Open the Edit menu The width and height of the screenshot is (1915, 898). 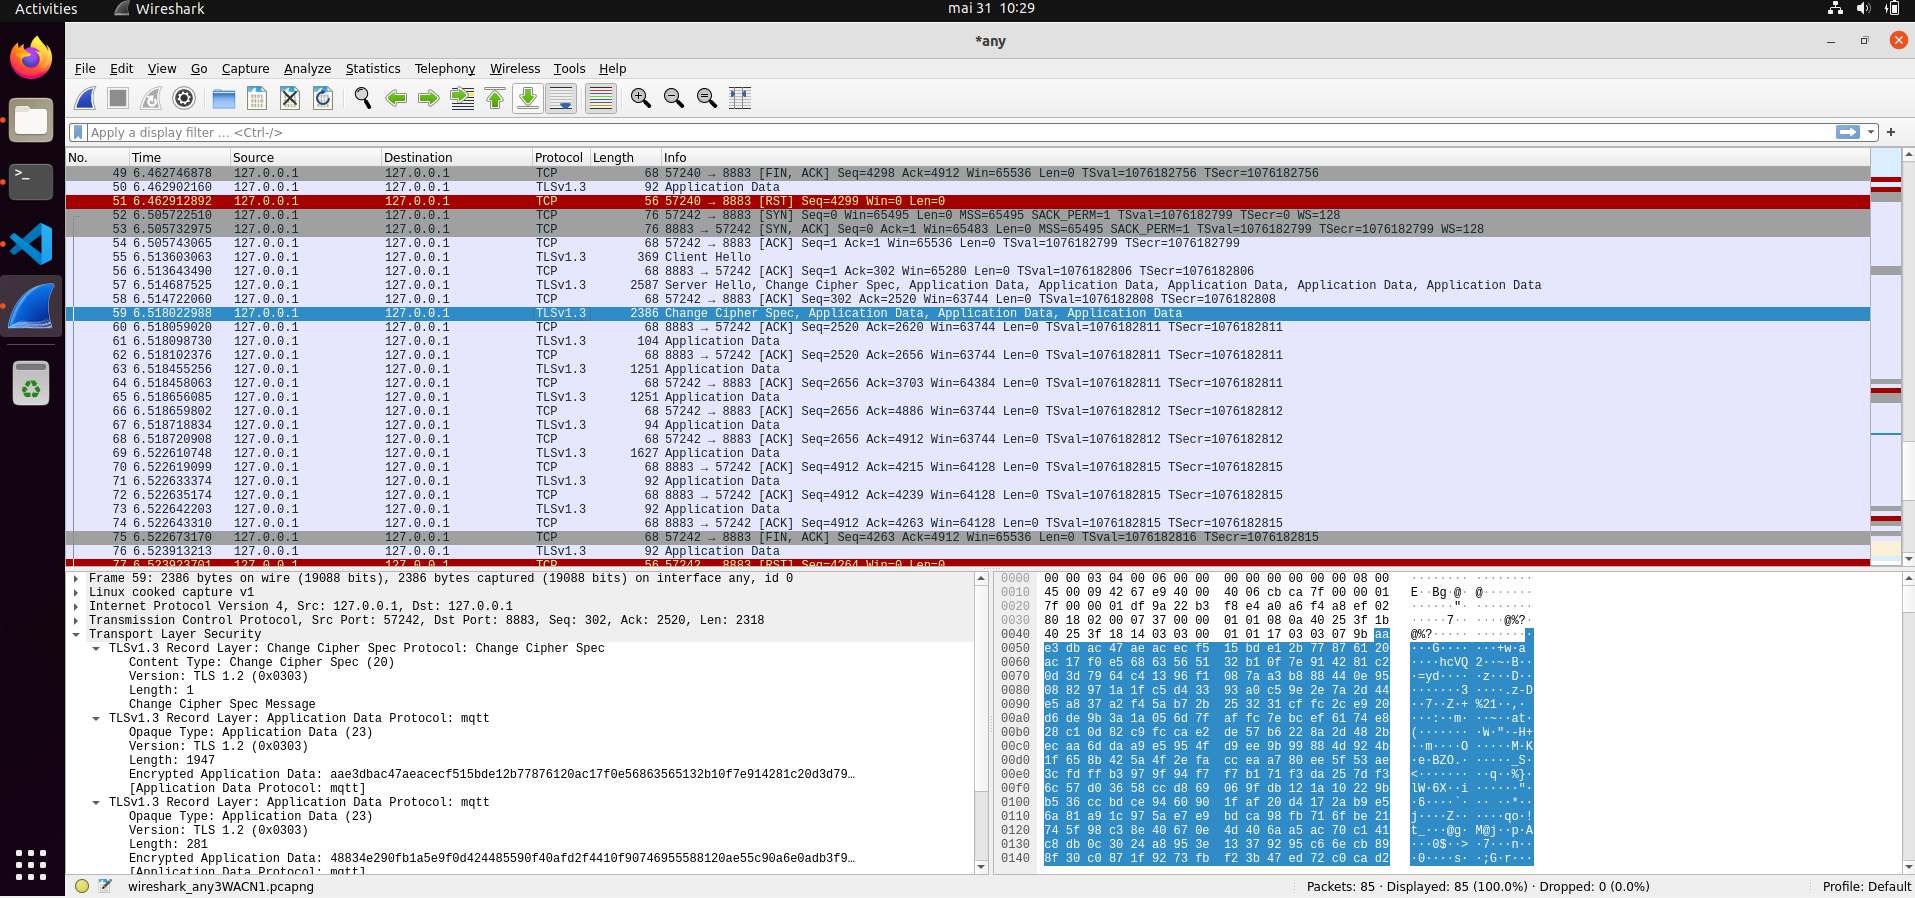[x=121, y=69]
